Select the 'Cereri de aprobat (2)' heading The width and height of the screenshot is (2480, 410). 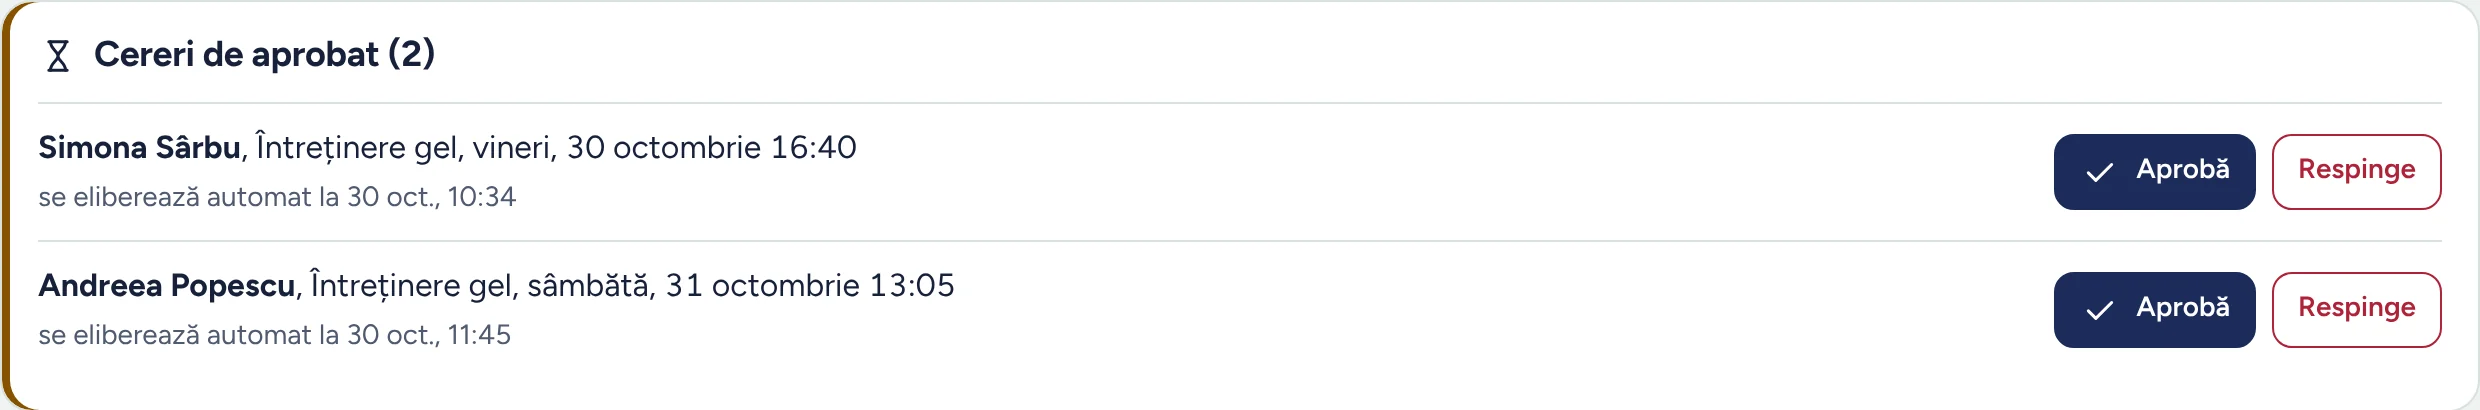click(264, 54)
